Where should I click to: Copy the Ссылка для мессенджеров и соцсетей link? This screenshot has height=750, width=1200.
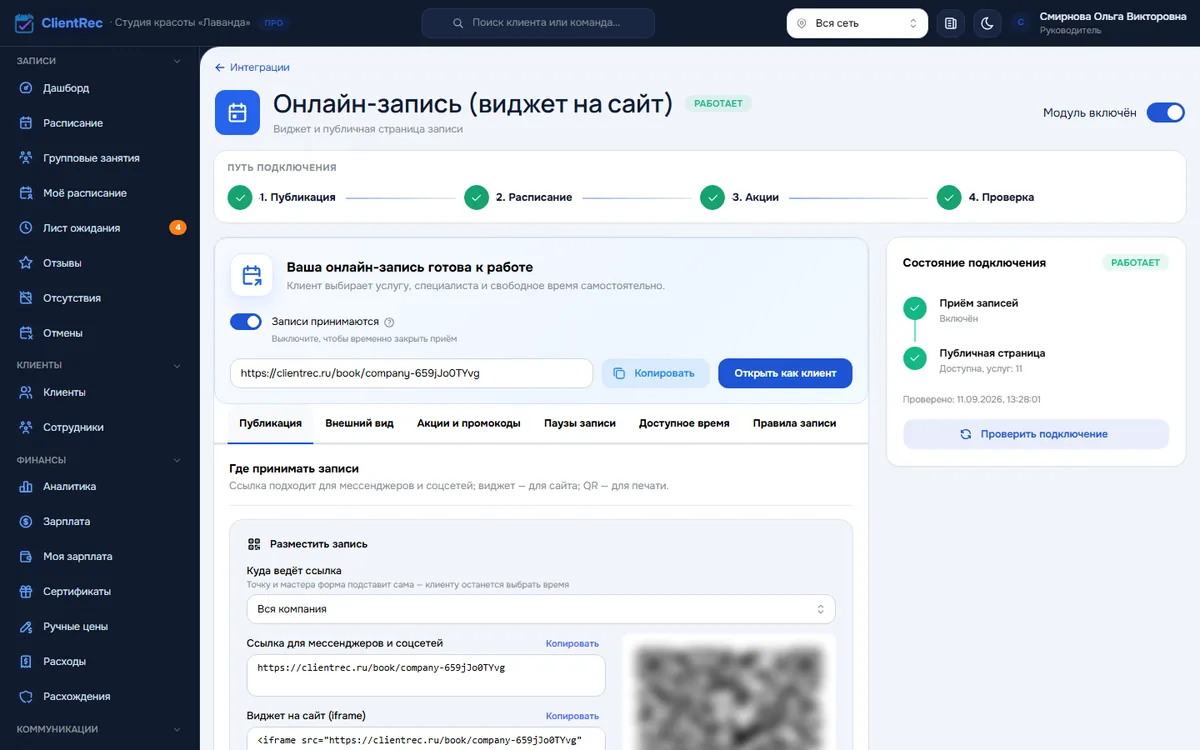point(572,643)
